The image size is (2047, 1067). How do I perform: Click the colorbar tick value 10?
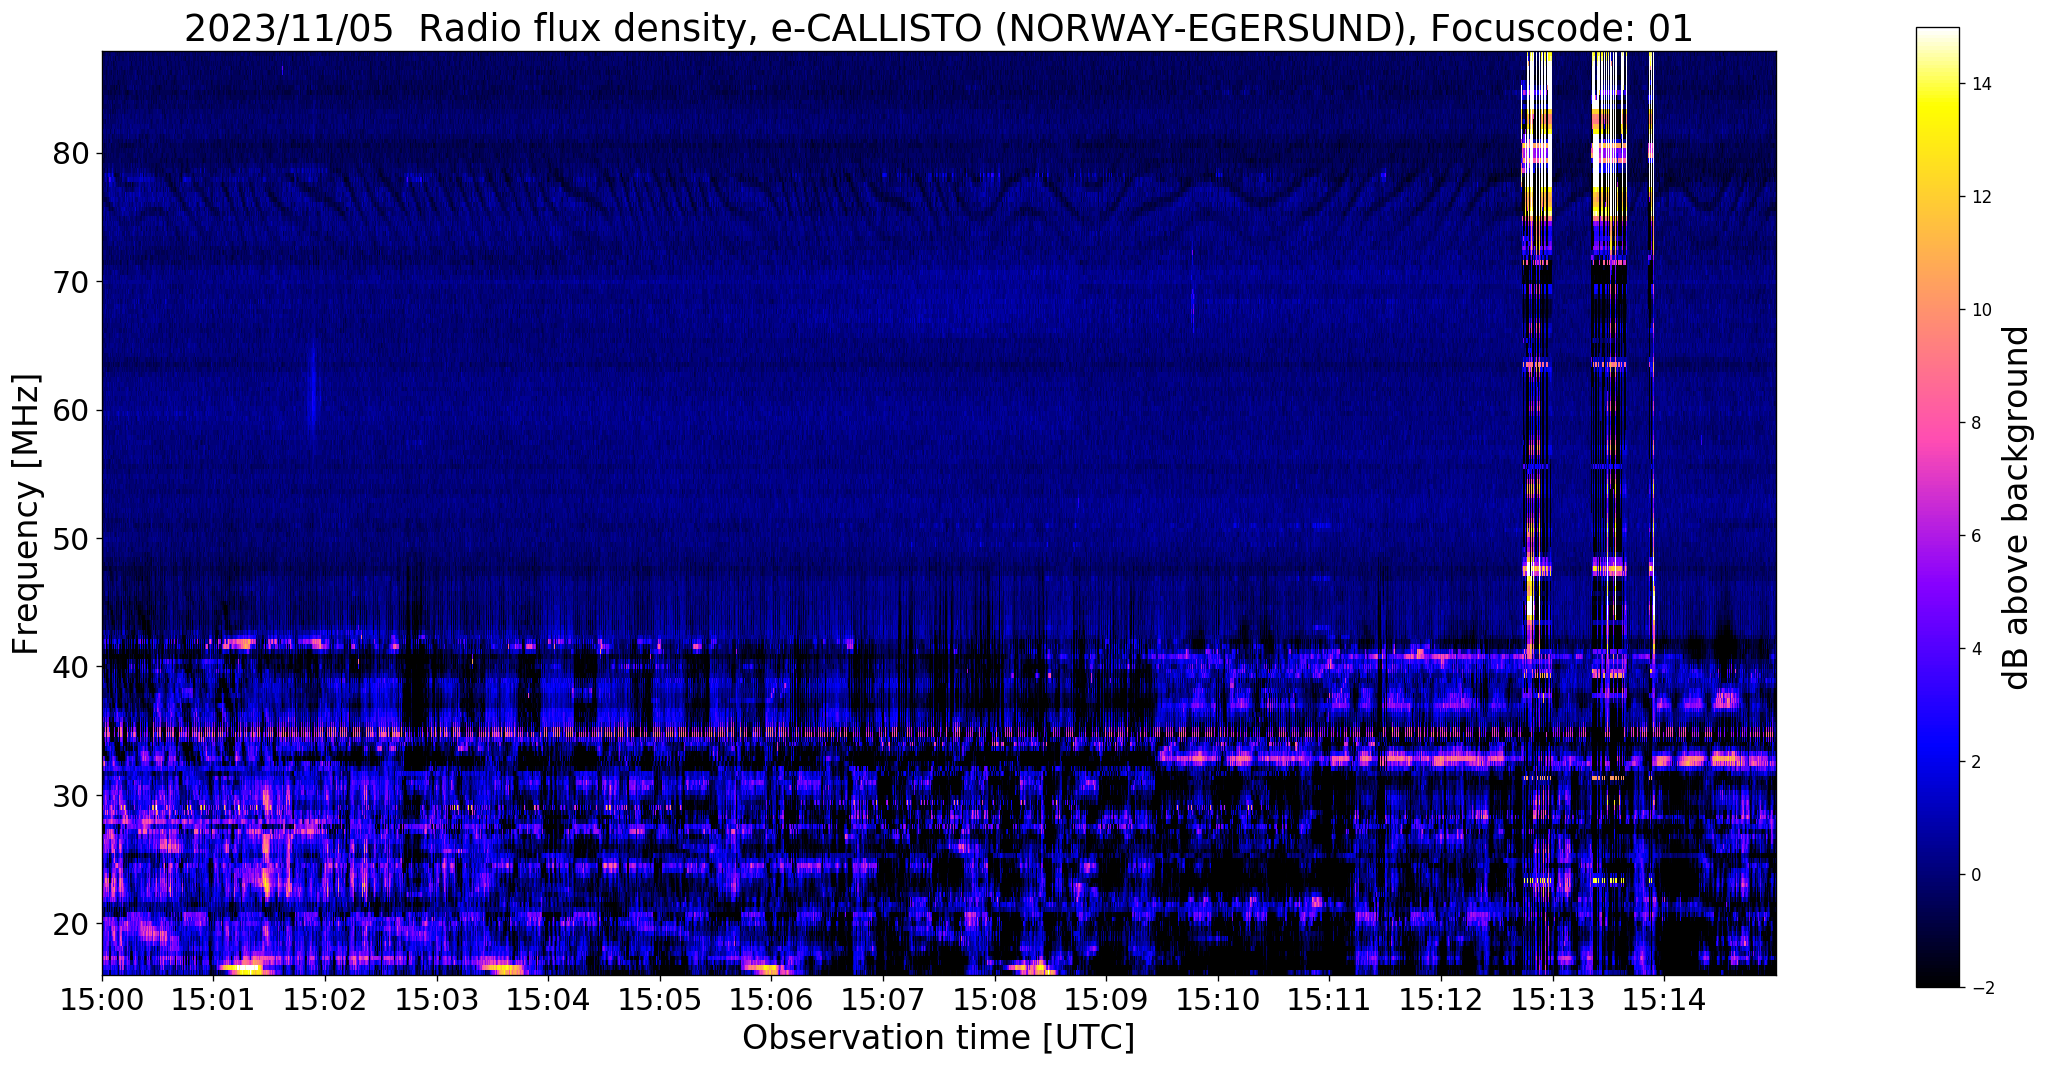click(x=1981, y=310)
